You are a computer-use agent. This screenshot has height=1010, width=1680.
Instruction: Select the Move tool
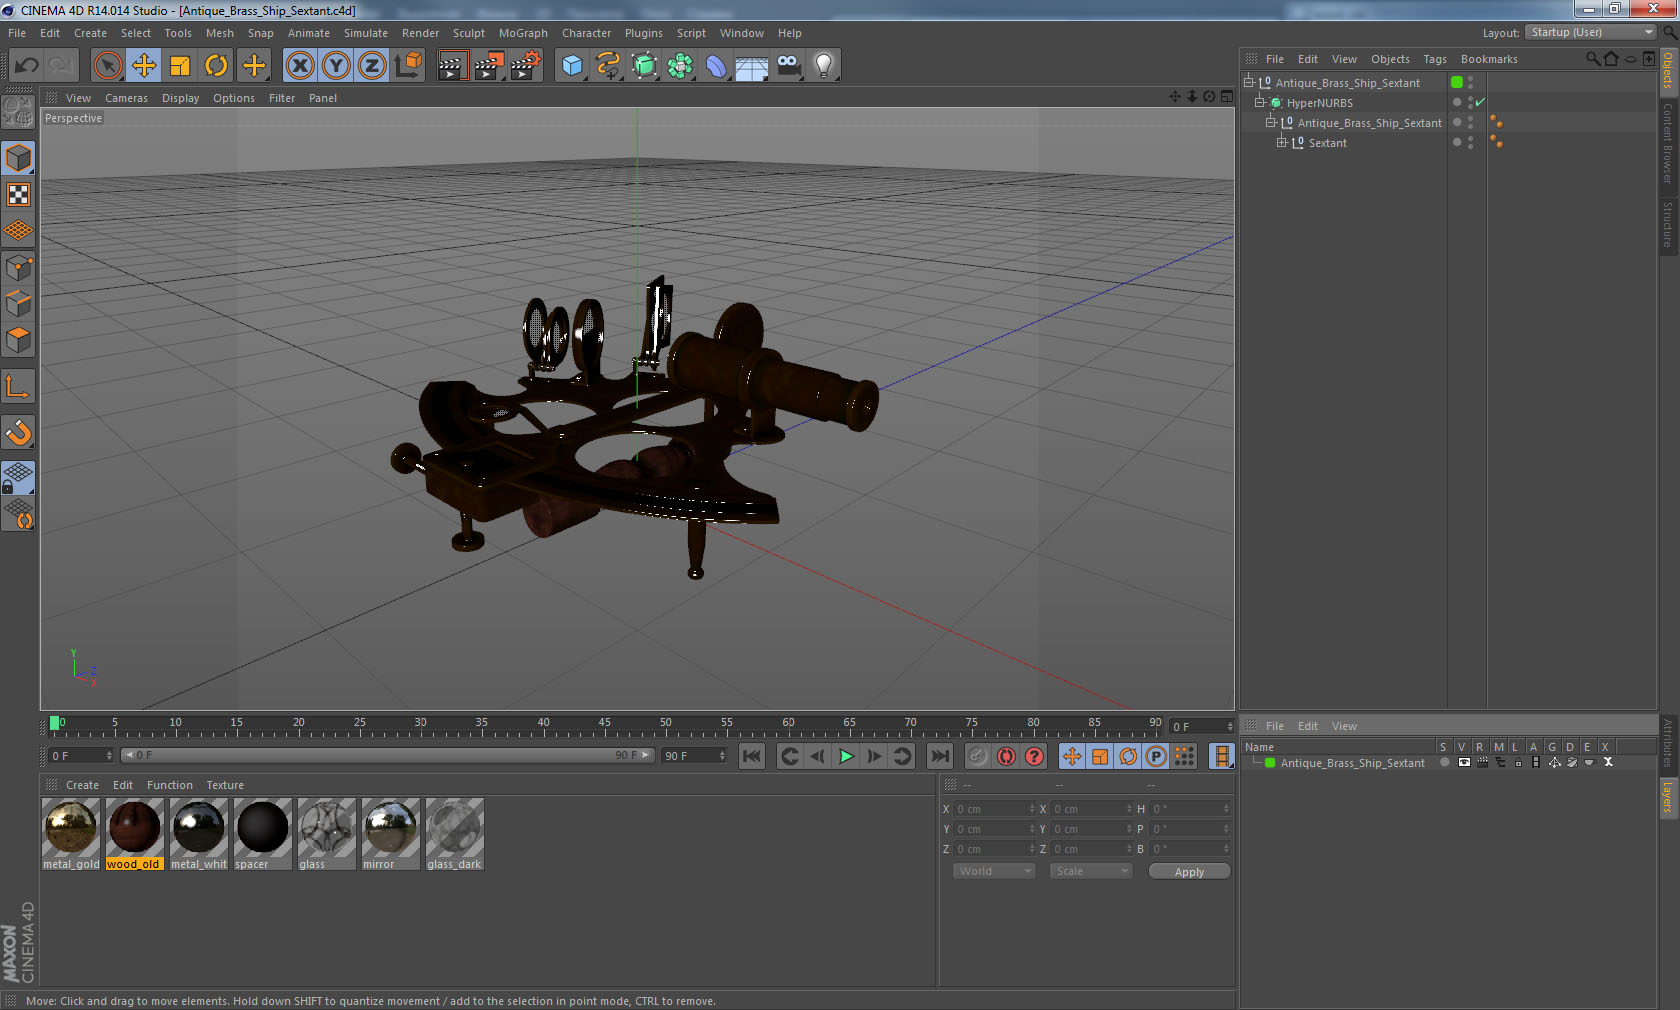pos(144,66)
